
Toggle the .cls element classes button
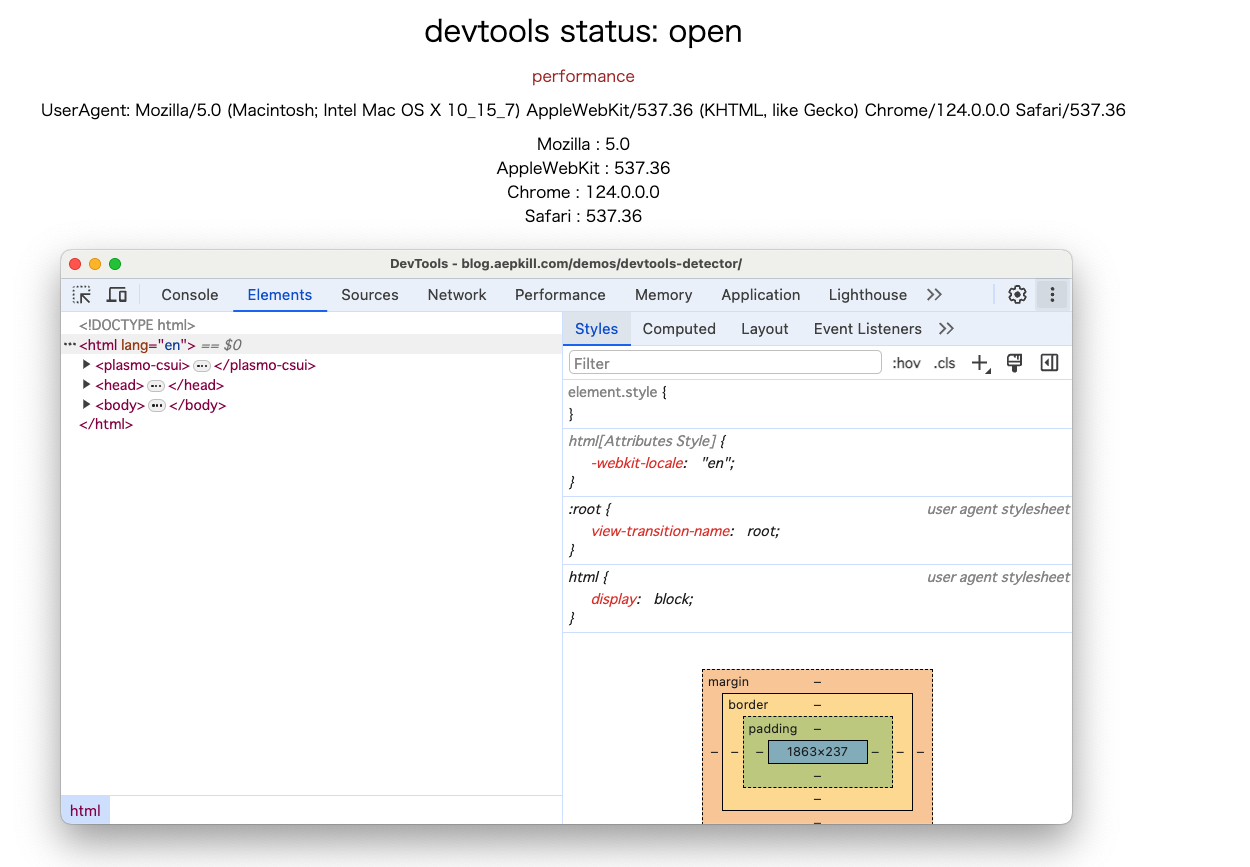(x=944, y=363)
